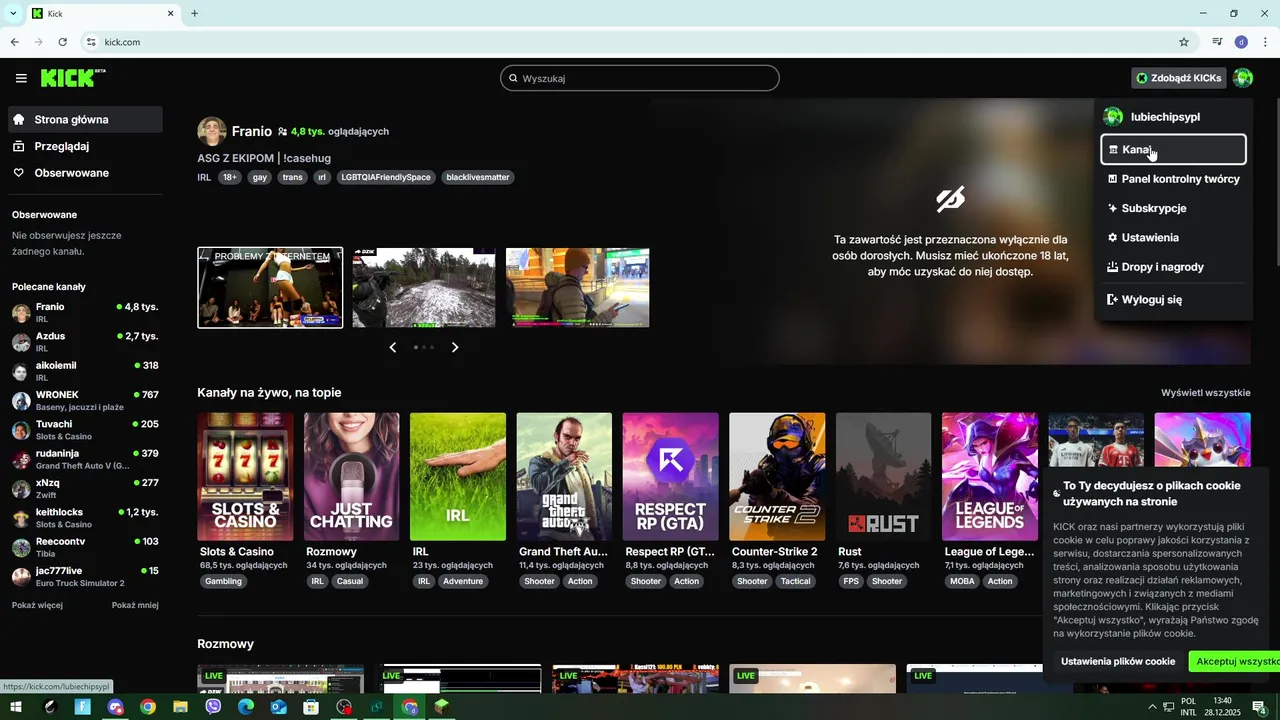Accept all cookies with Akceptuj wszystko
The image size is (1280, 720).
(x=1234, y=661)
